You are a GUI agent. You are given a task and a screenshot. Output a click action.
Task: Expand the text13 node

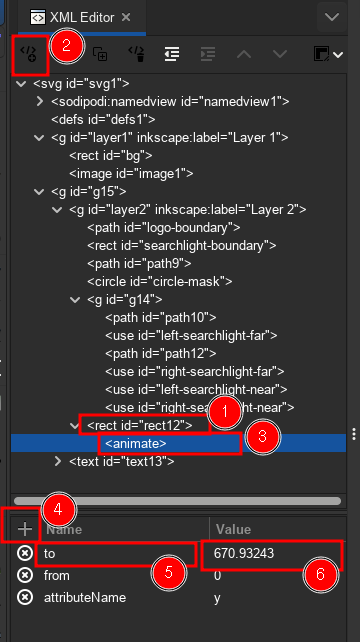coord(58,461)
